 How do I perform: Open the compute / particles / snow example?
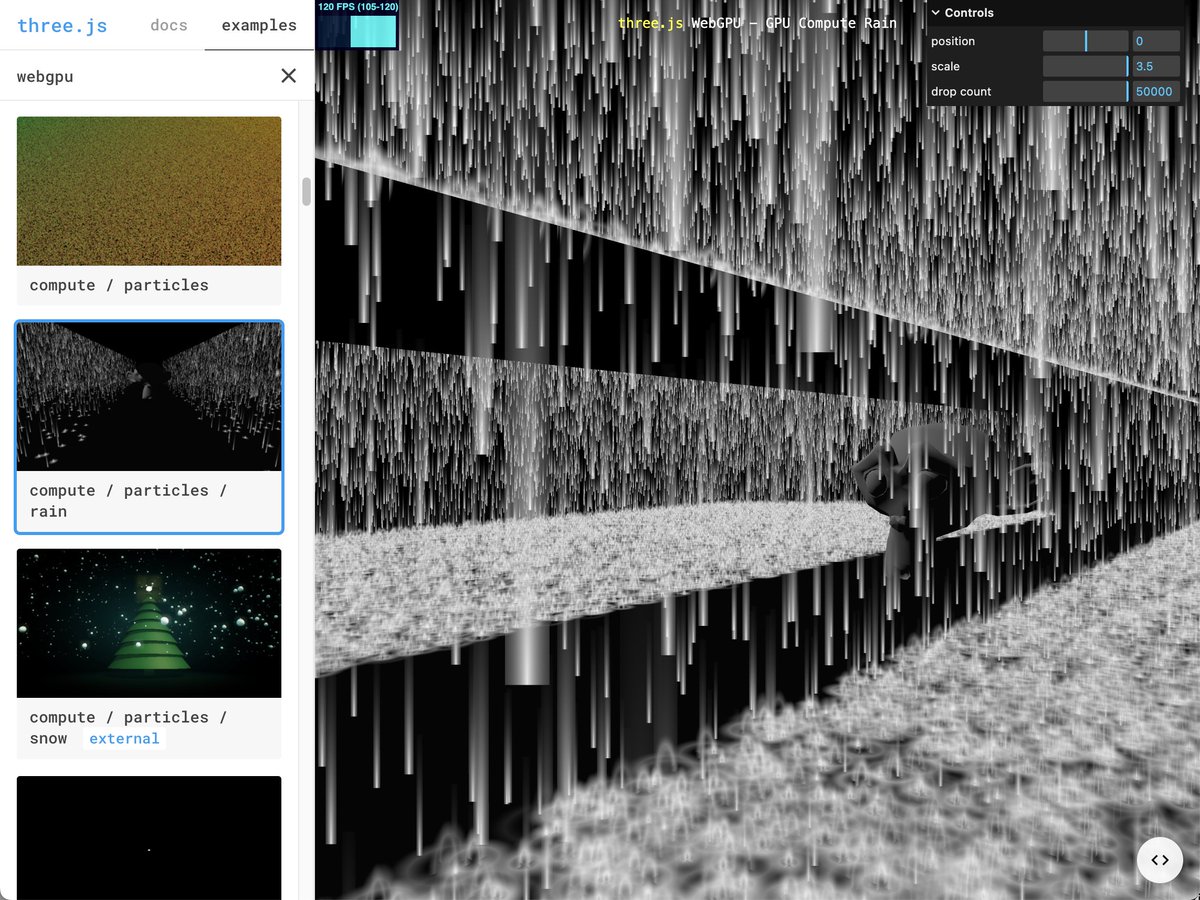coord(148,622)
